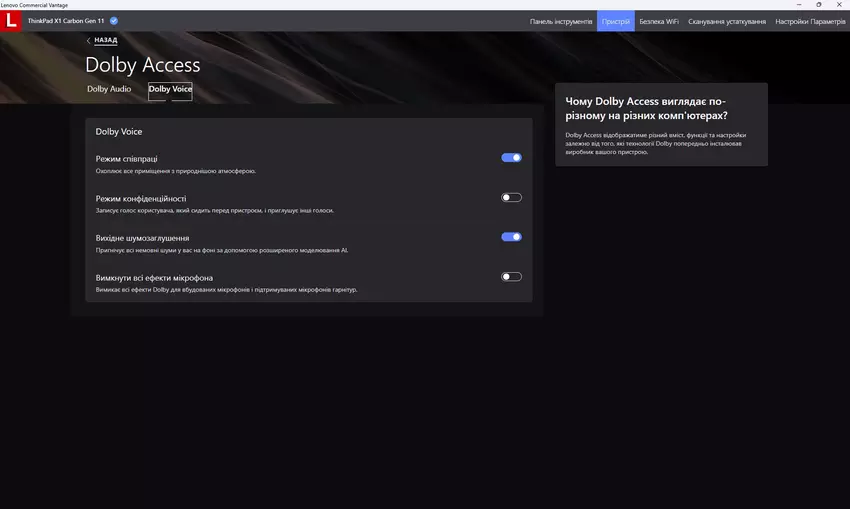850x509 pixels.
Task: Click the ThinkPad X1 Carbon Gen 11 device name
Action: (x=66, y=21)
